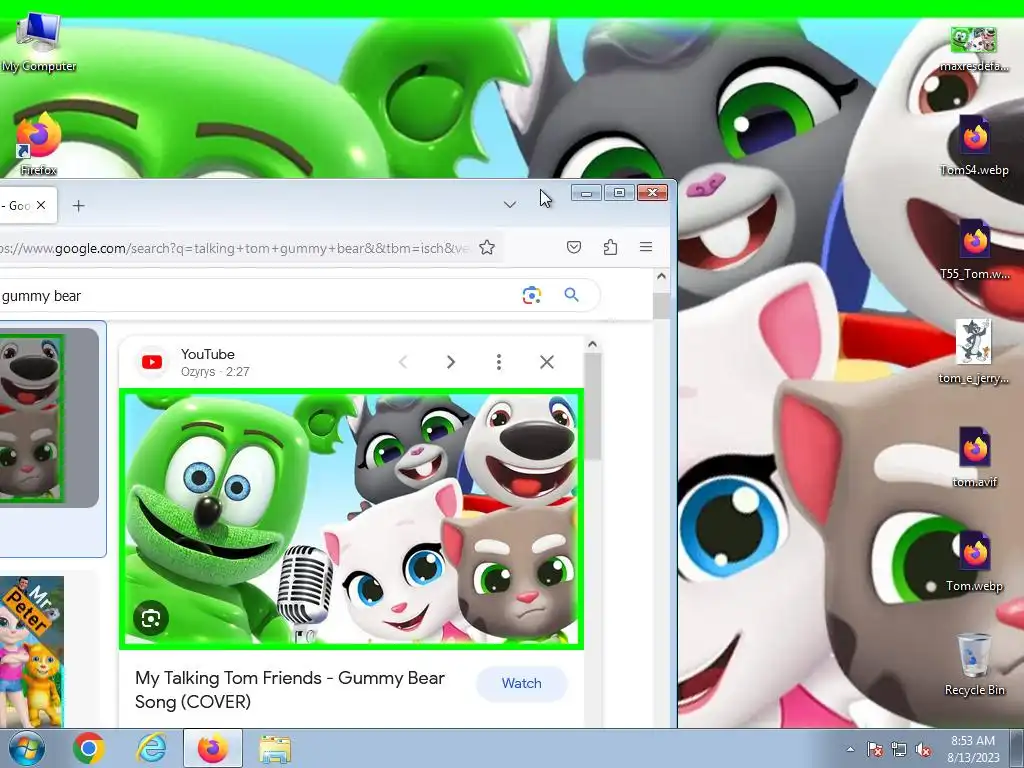This screenshot has height=768, width=1024.
Task: Click the page scrollbar up arrow
Action: coord(661,276)
